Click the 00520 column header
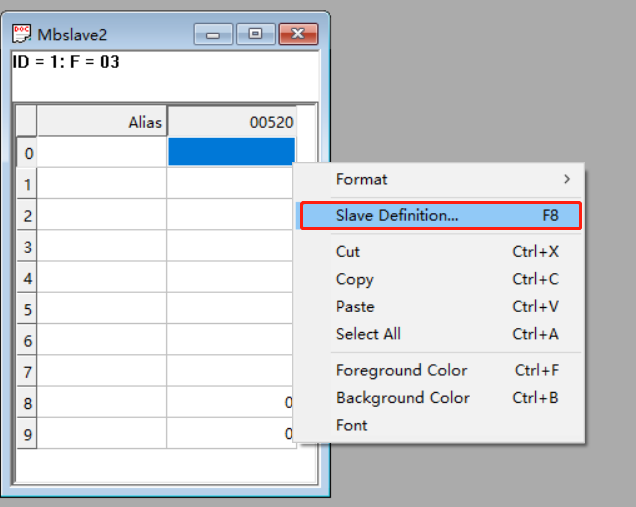The image size is (636, 507). 231,122
